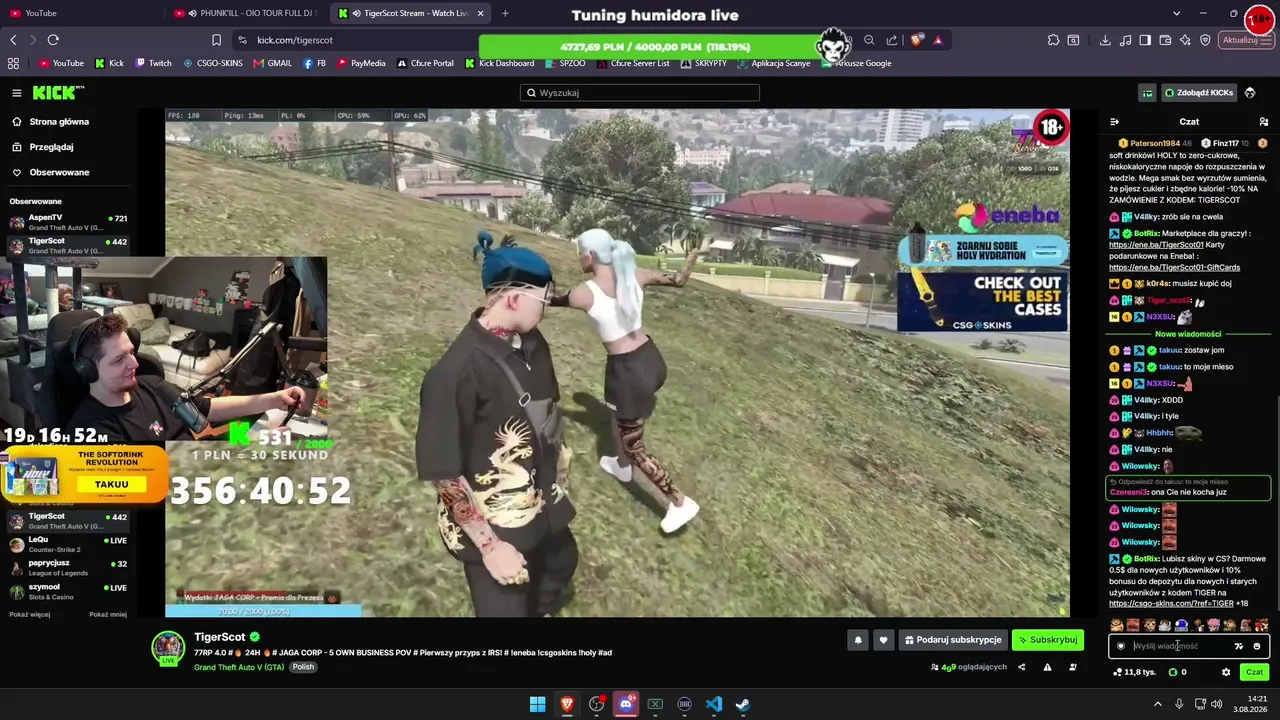Viewport: 1280px width, 720px height.
Task: Open a new browser tab
Action: pos(505,13)
